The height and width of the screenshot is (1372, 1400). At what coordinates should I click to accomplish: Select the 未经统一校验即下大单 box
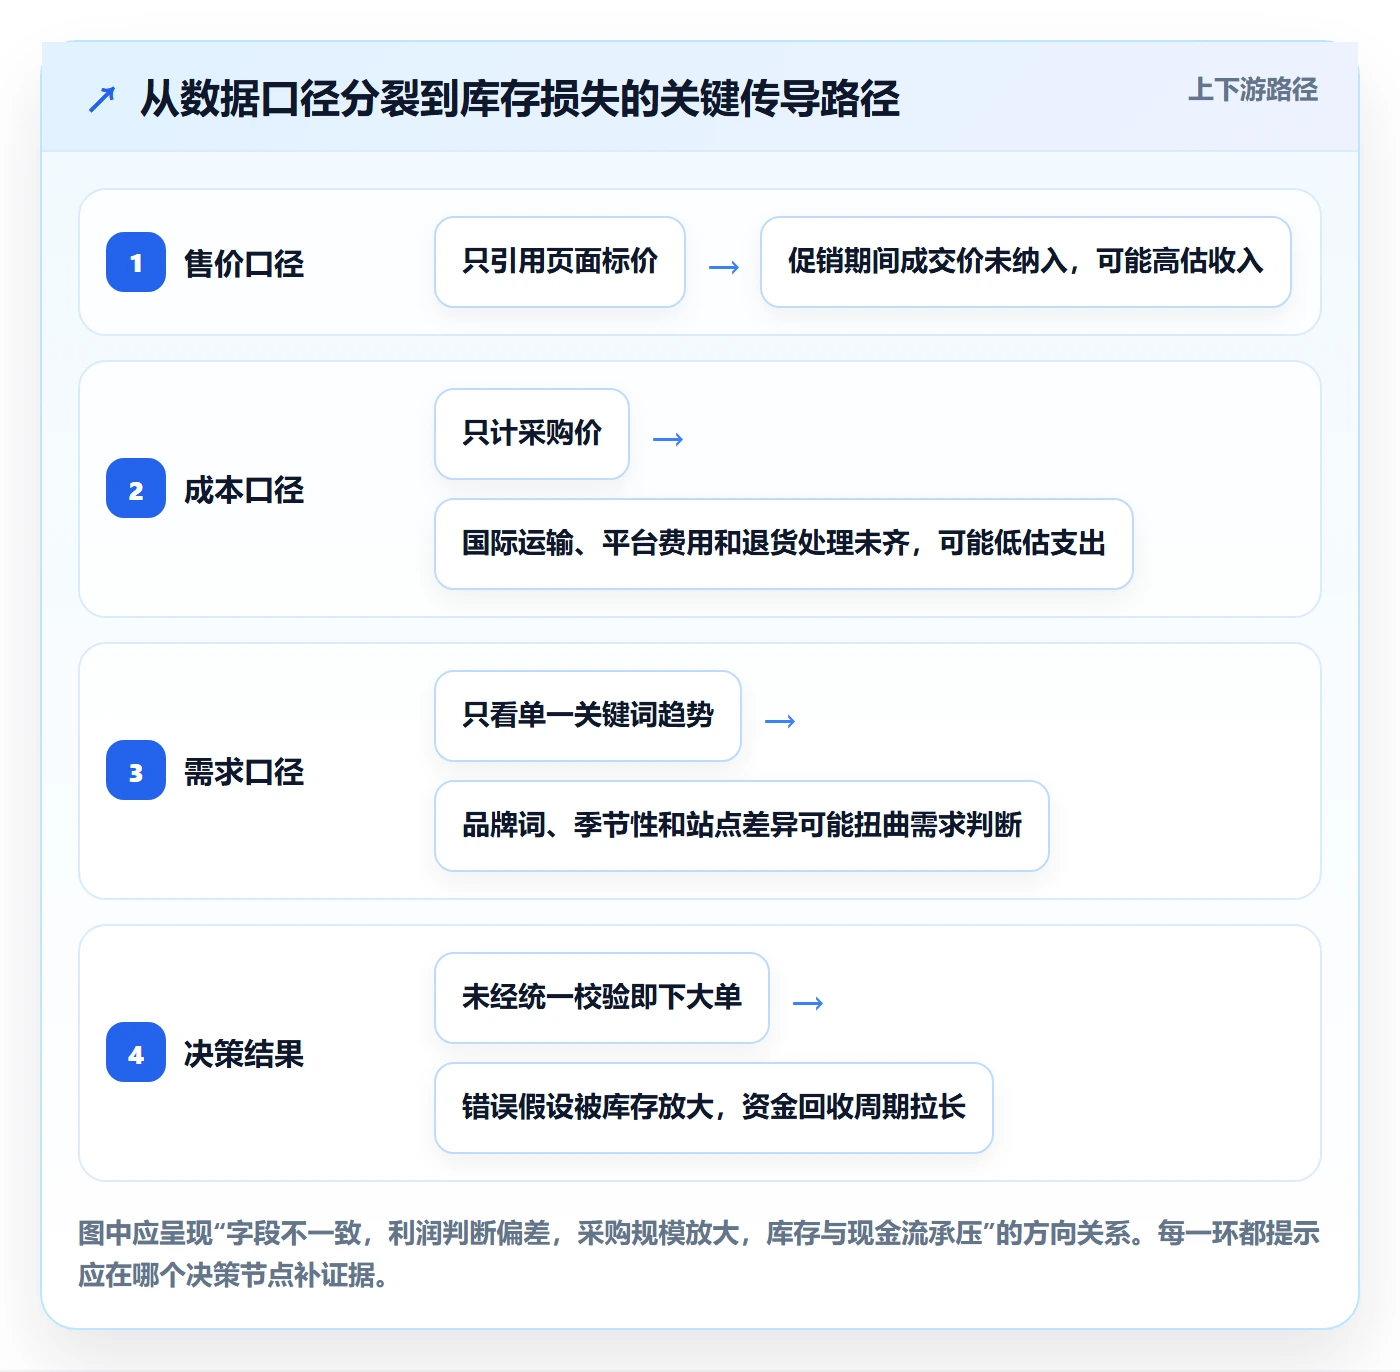(x=602, y=998)
